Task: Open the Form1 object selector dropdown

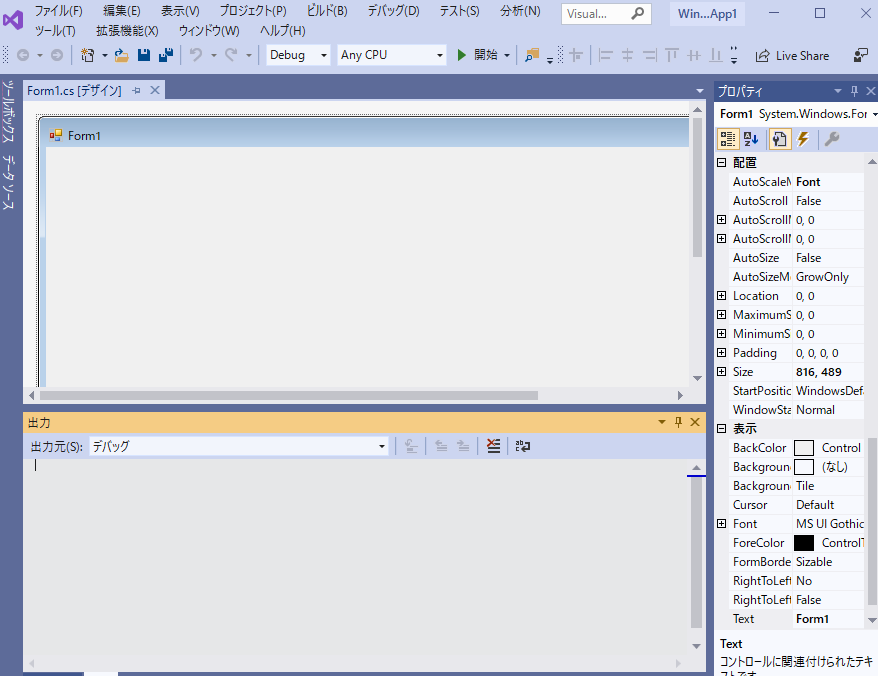Action: coord(874,114)
